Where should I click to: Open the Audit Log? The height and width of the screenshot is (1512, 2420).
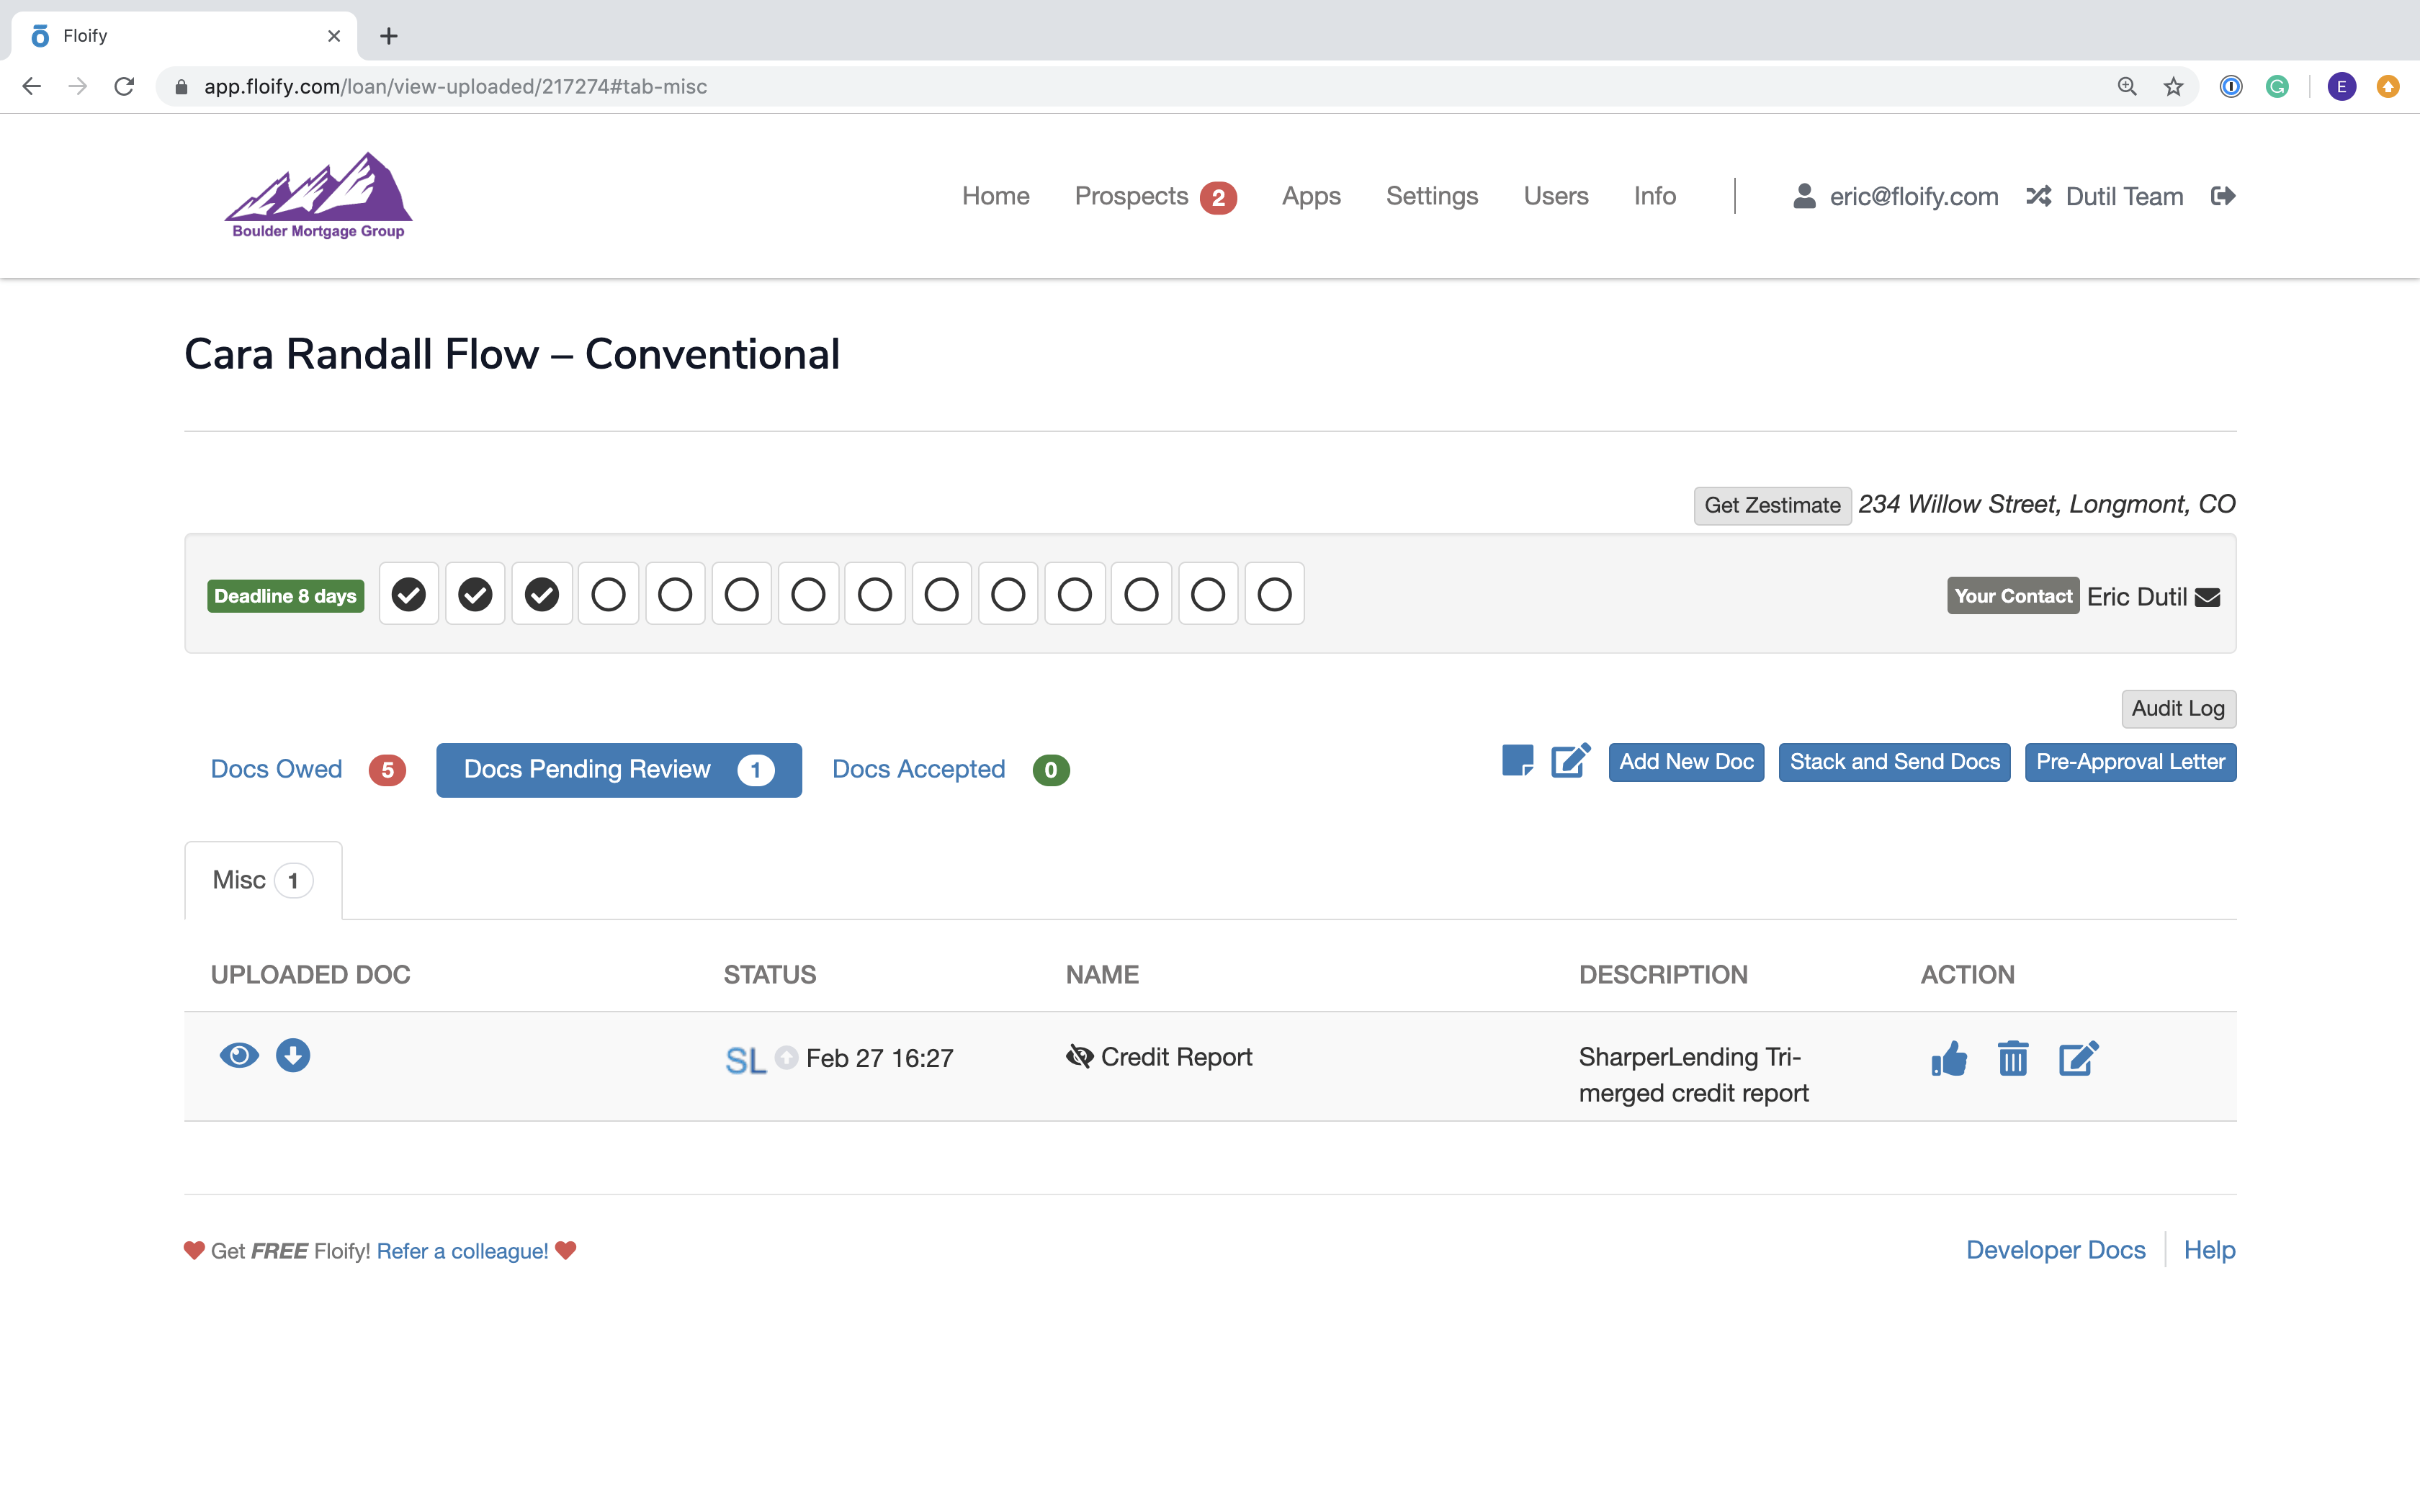[x=2178, y=708]
